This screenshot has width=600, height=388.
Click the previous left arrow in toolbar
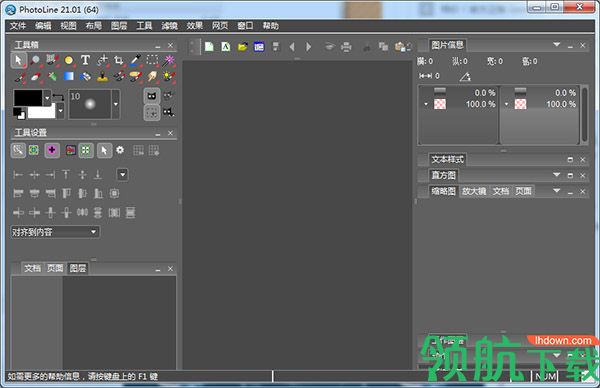click(x=292, y=47)
